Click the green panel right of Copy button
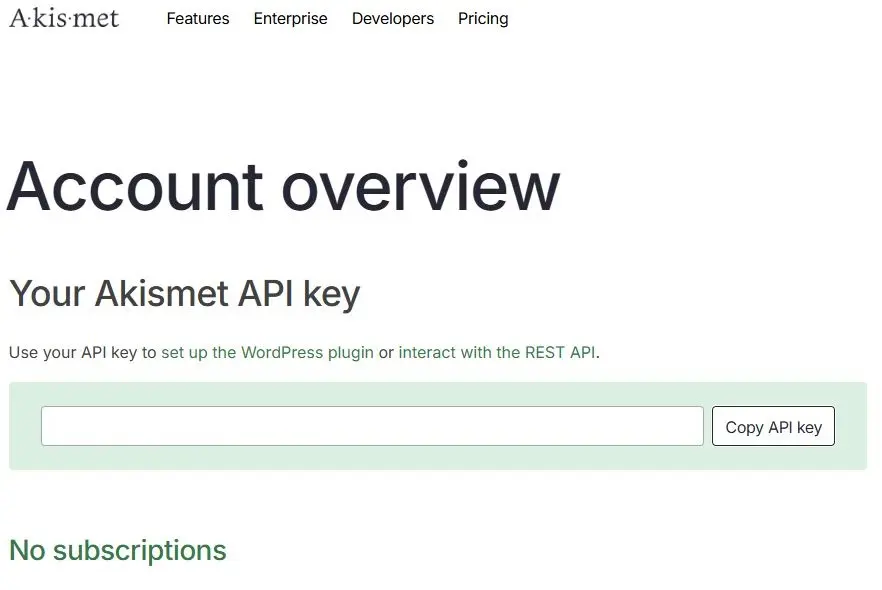The height and width of the screenshot is (590, 882). pyautogui.click(x=851, y=426)
